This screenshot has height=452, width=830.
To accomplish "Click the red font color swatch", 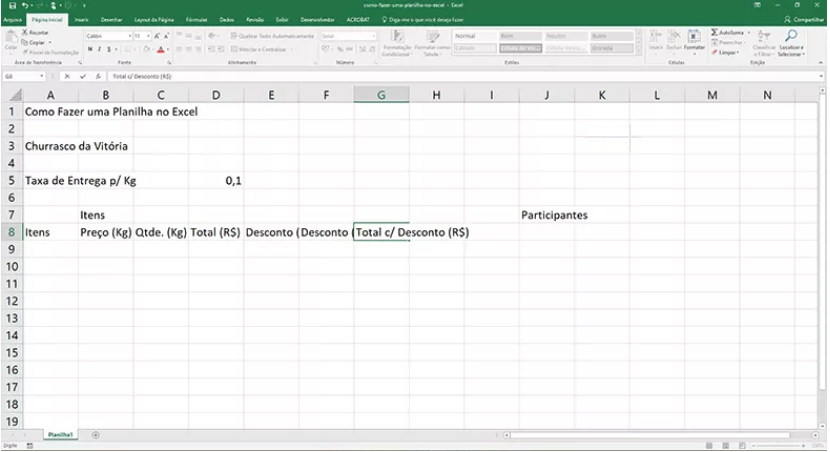I will pyautogui.click(x=160, y=49).
